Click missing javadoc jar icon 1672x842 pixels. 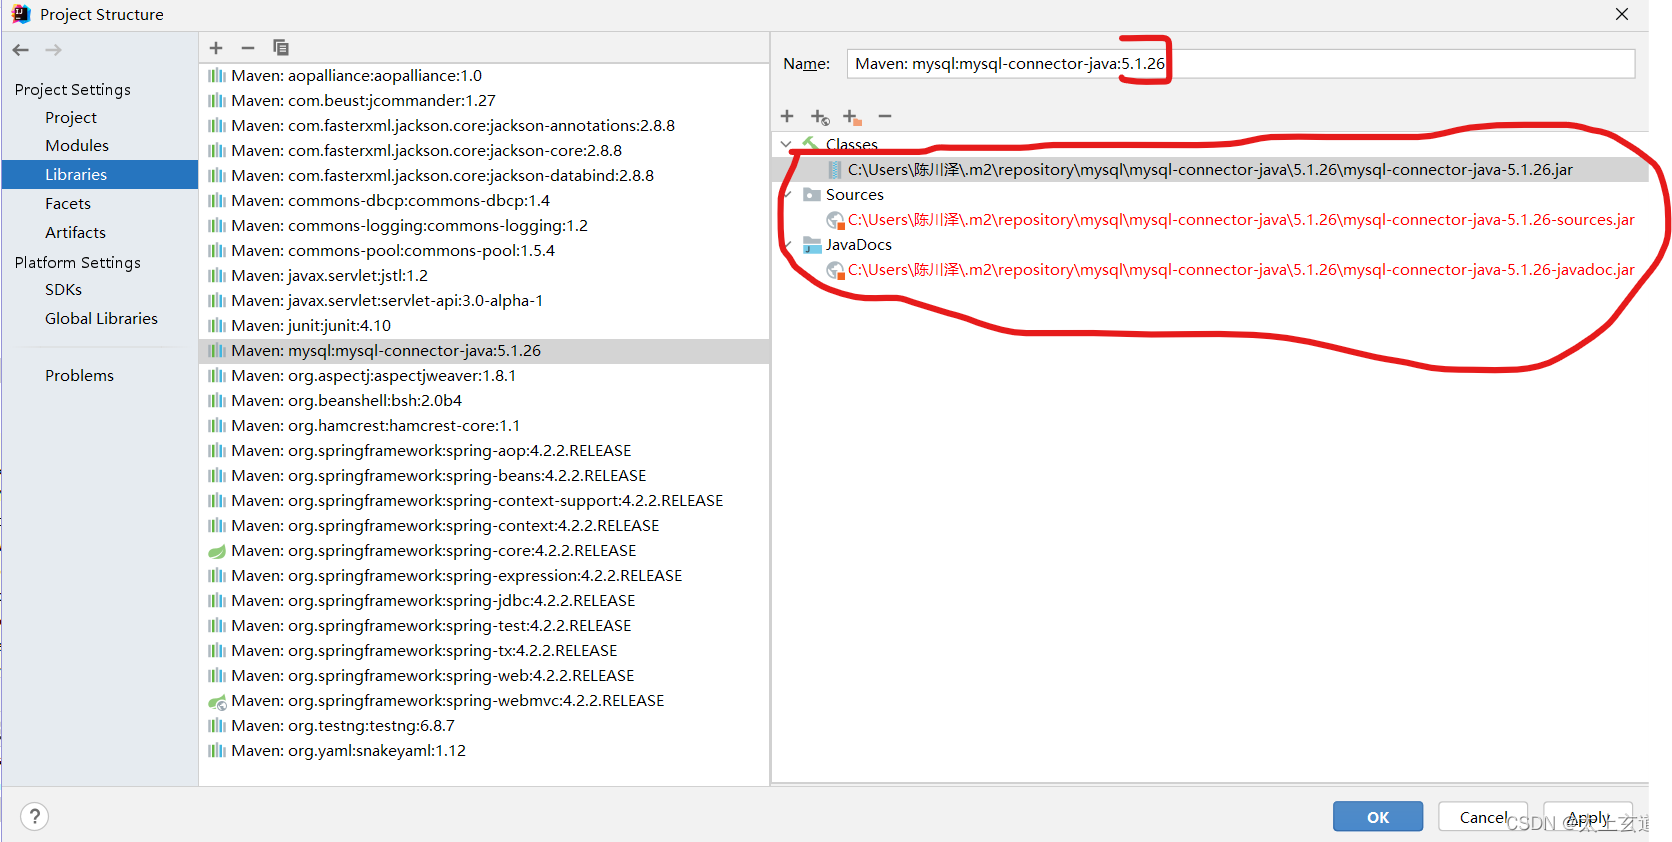tap(835, 270)
